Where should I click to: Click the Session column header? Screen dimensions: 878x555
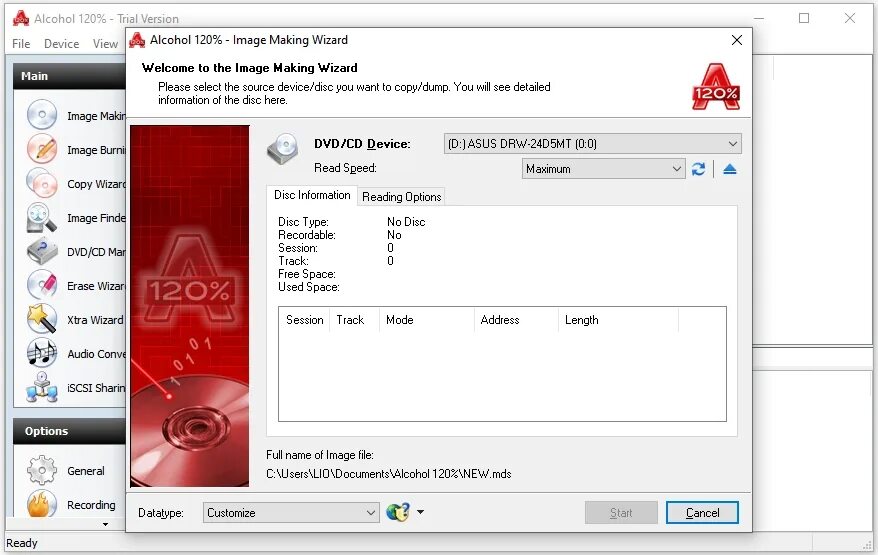[x=305, y=320]
